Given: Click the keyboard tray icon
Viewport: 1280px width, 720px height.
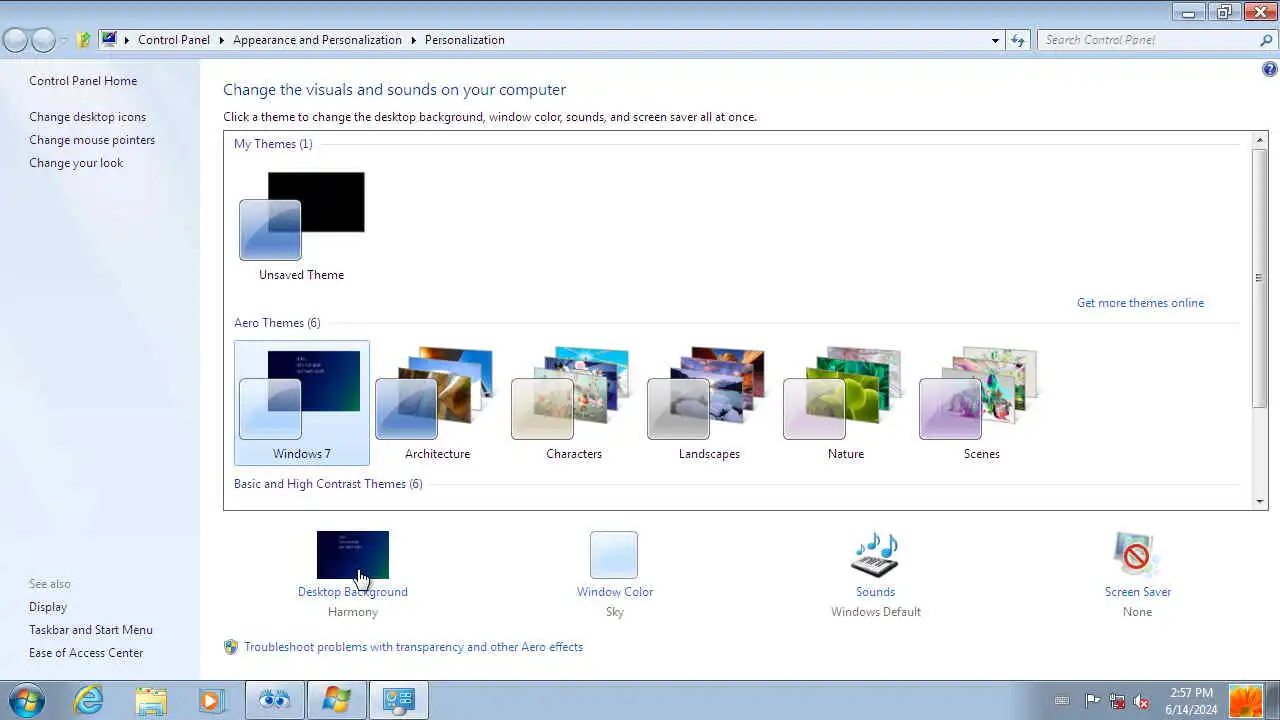Looking at the screenshot, I should coord(1062,701).
